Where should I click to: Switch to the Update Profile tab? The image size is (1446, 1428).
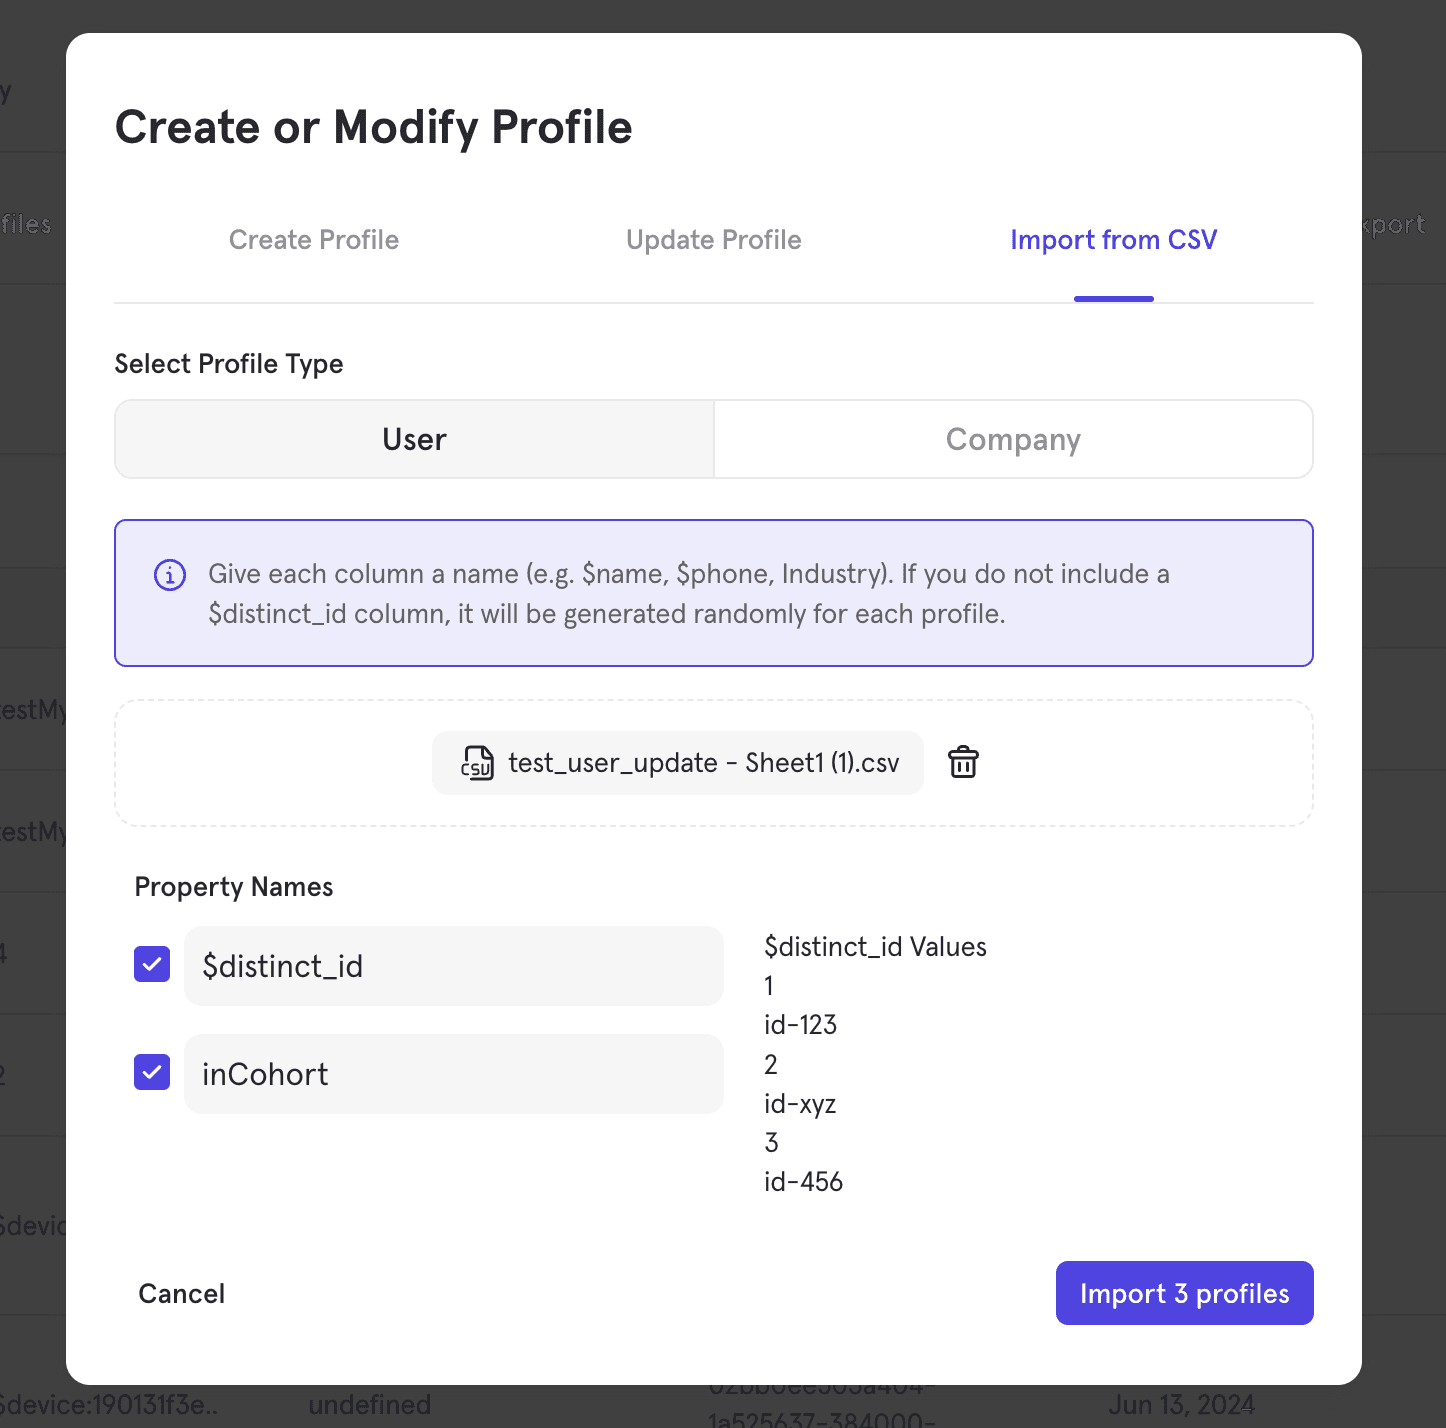click(713, 240)
